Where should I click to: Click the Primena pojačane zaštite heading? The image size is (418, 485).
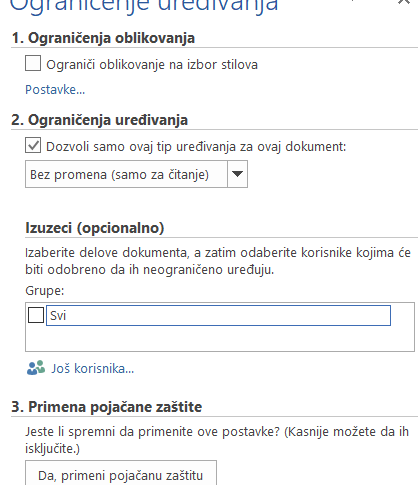[x=107, y=407]
